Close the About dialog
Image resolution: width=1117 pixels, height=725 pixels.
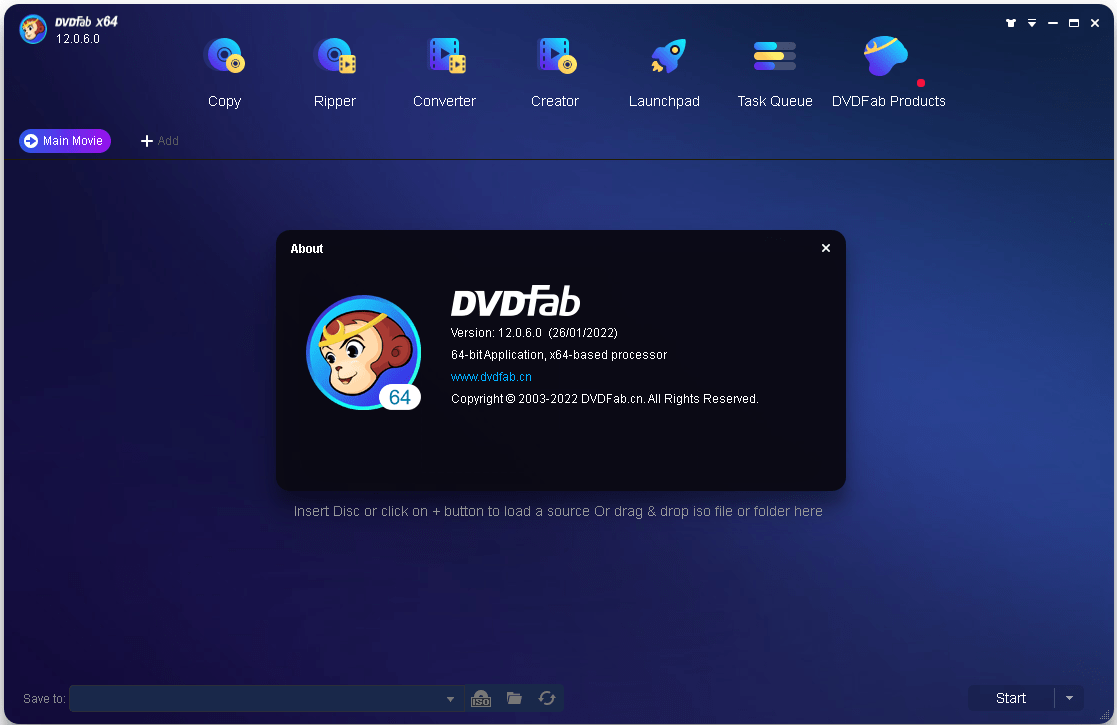tap(826, 248)
